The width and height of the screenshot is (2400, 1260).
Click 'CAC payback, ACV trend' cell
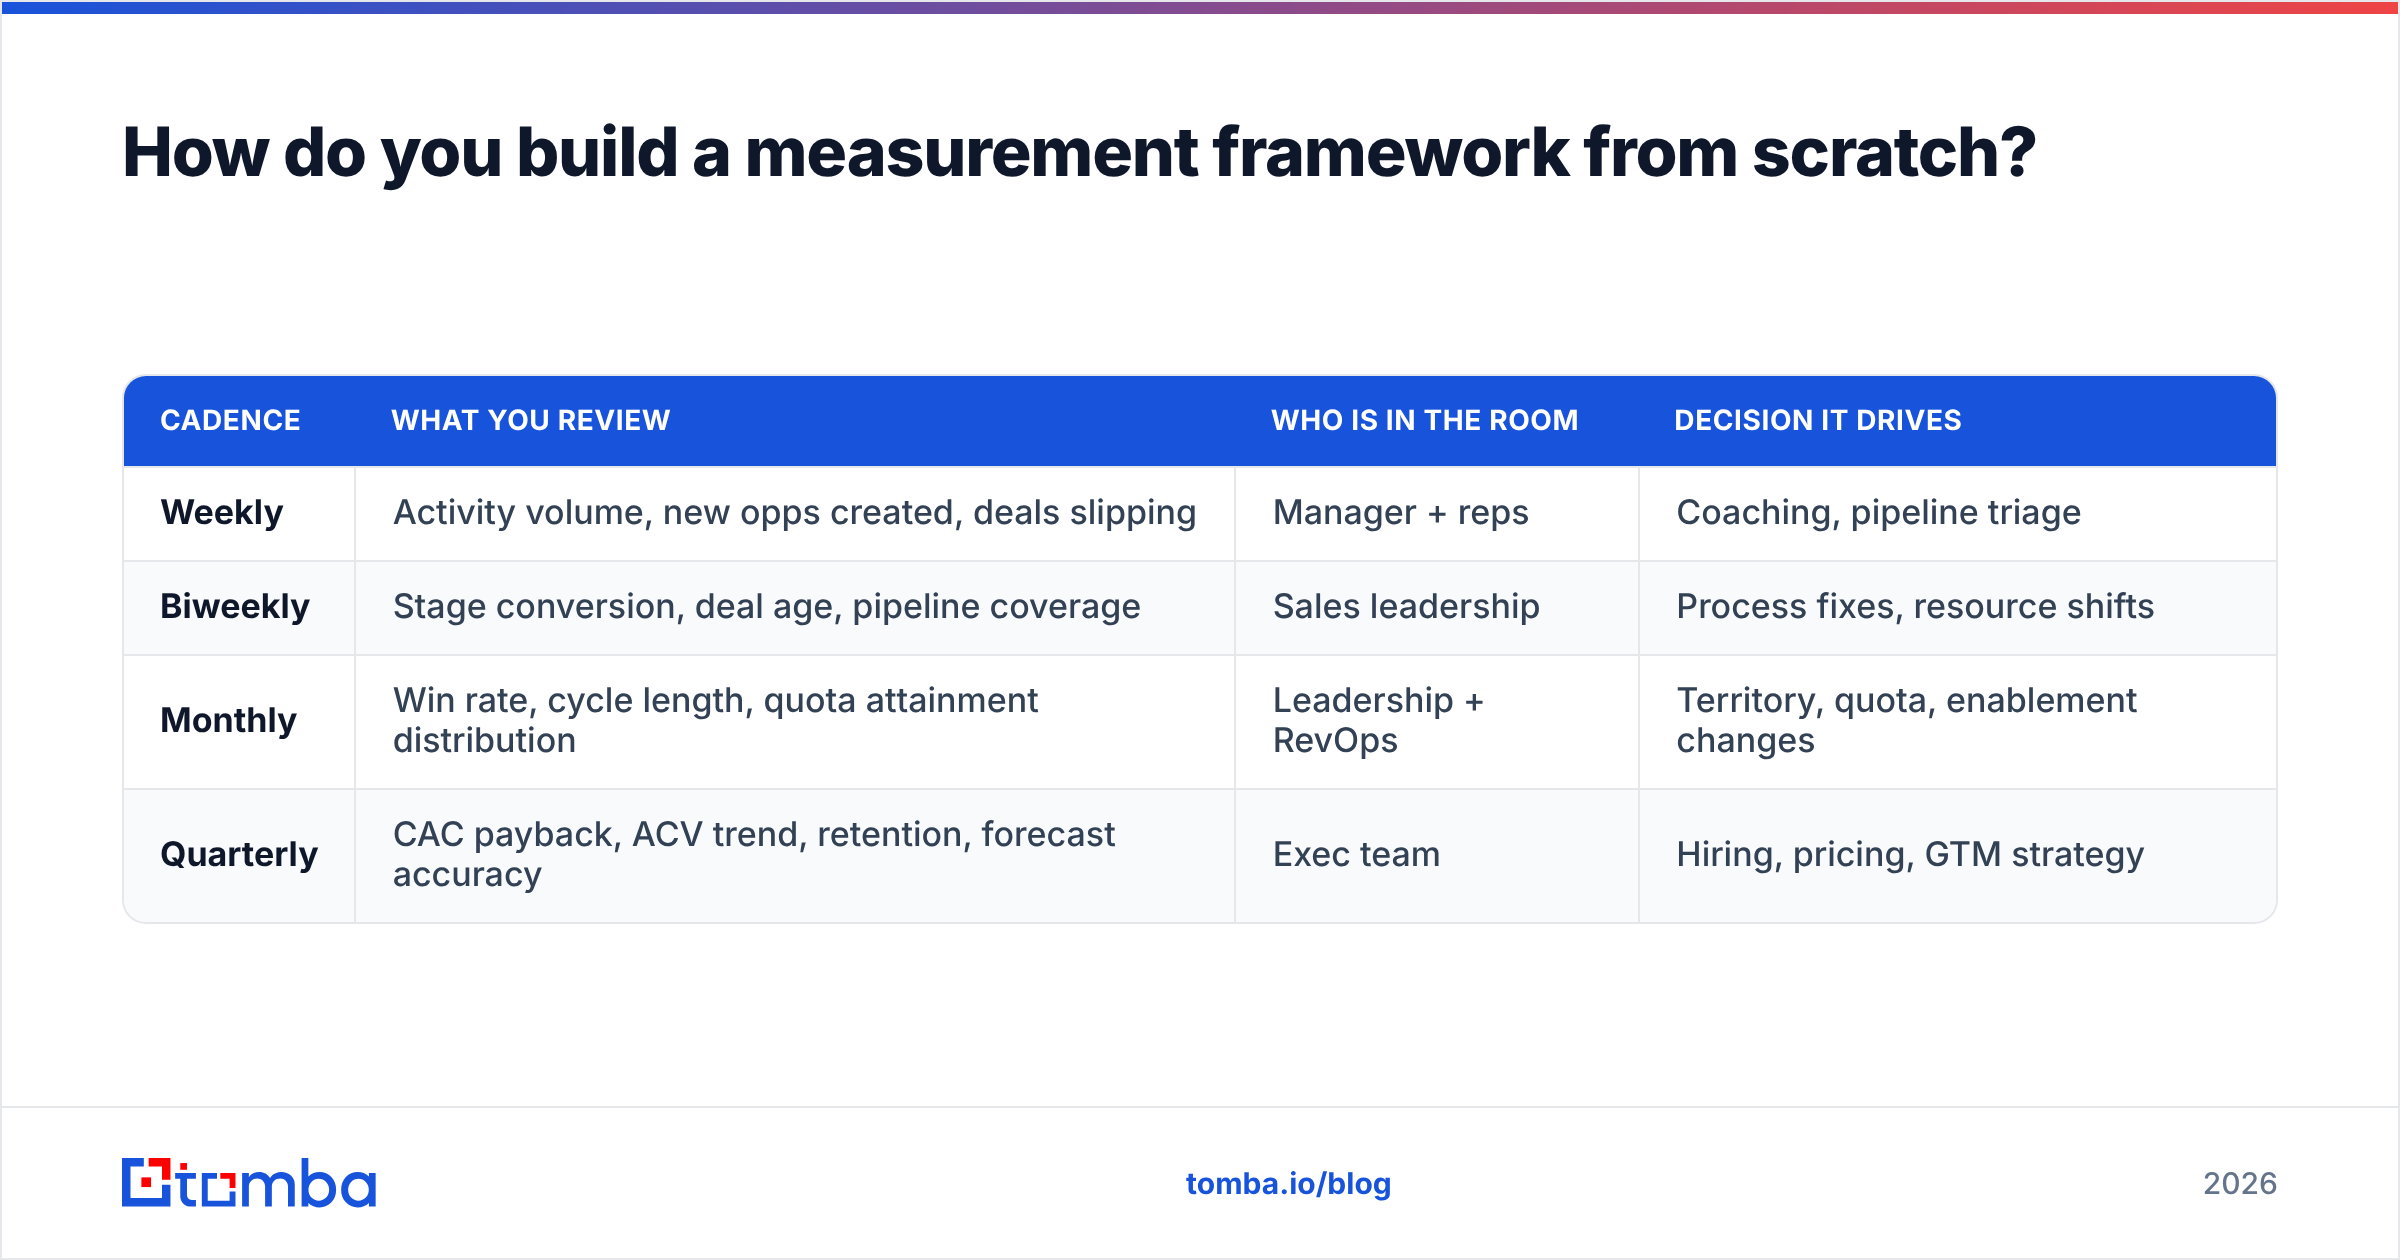click(795, 855)
